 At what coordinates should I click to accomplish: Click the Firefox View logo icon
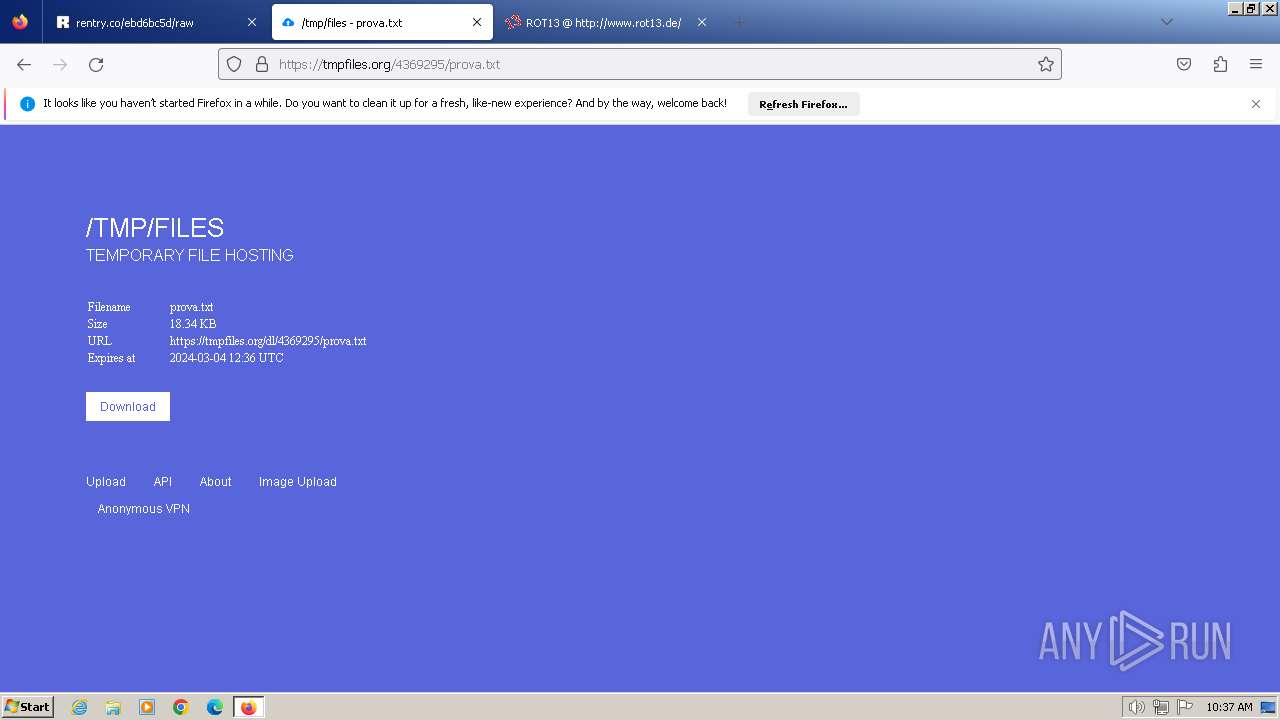(x=20, y=22)
